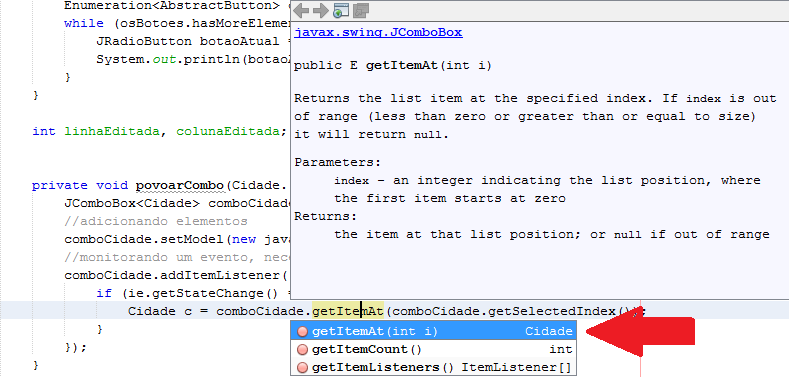Select getItemListeners() completion entry
Viewport: 789px width, 377px height.
[x=433, y=367]
